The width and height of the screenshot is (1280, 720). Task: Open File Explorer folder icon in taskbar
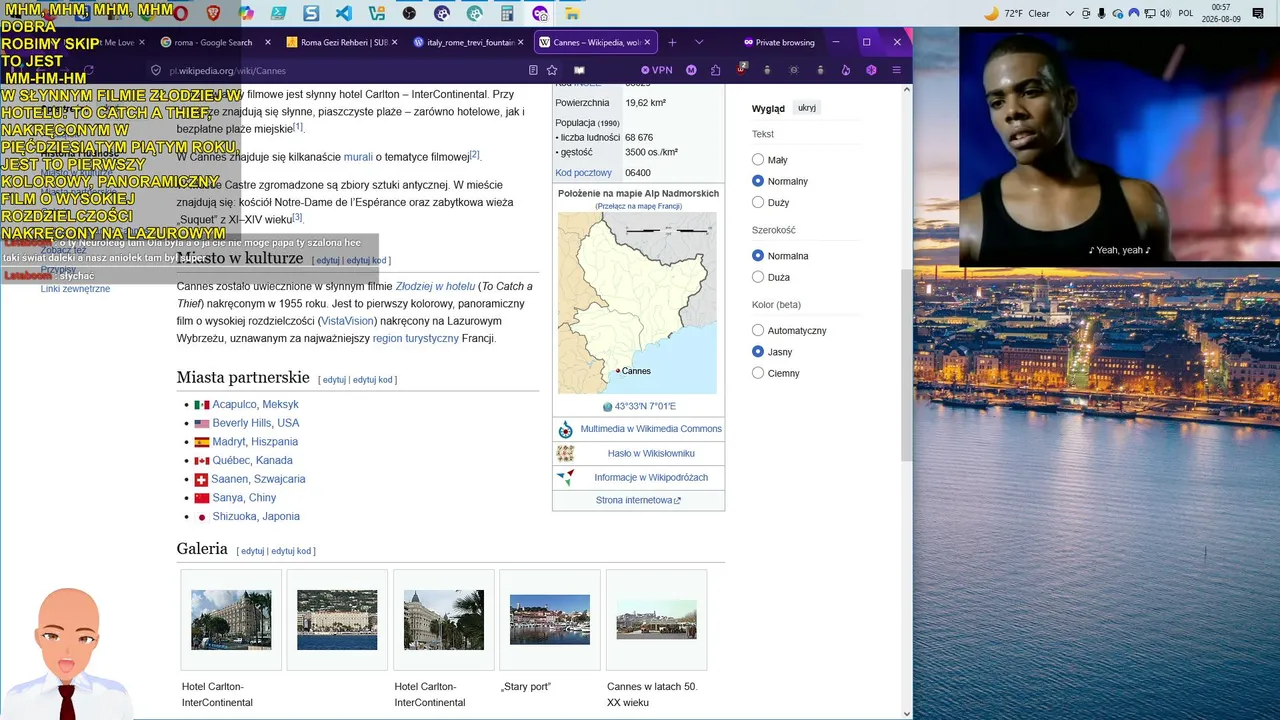pos(572,13)
